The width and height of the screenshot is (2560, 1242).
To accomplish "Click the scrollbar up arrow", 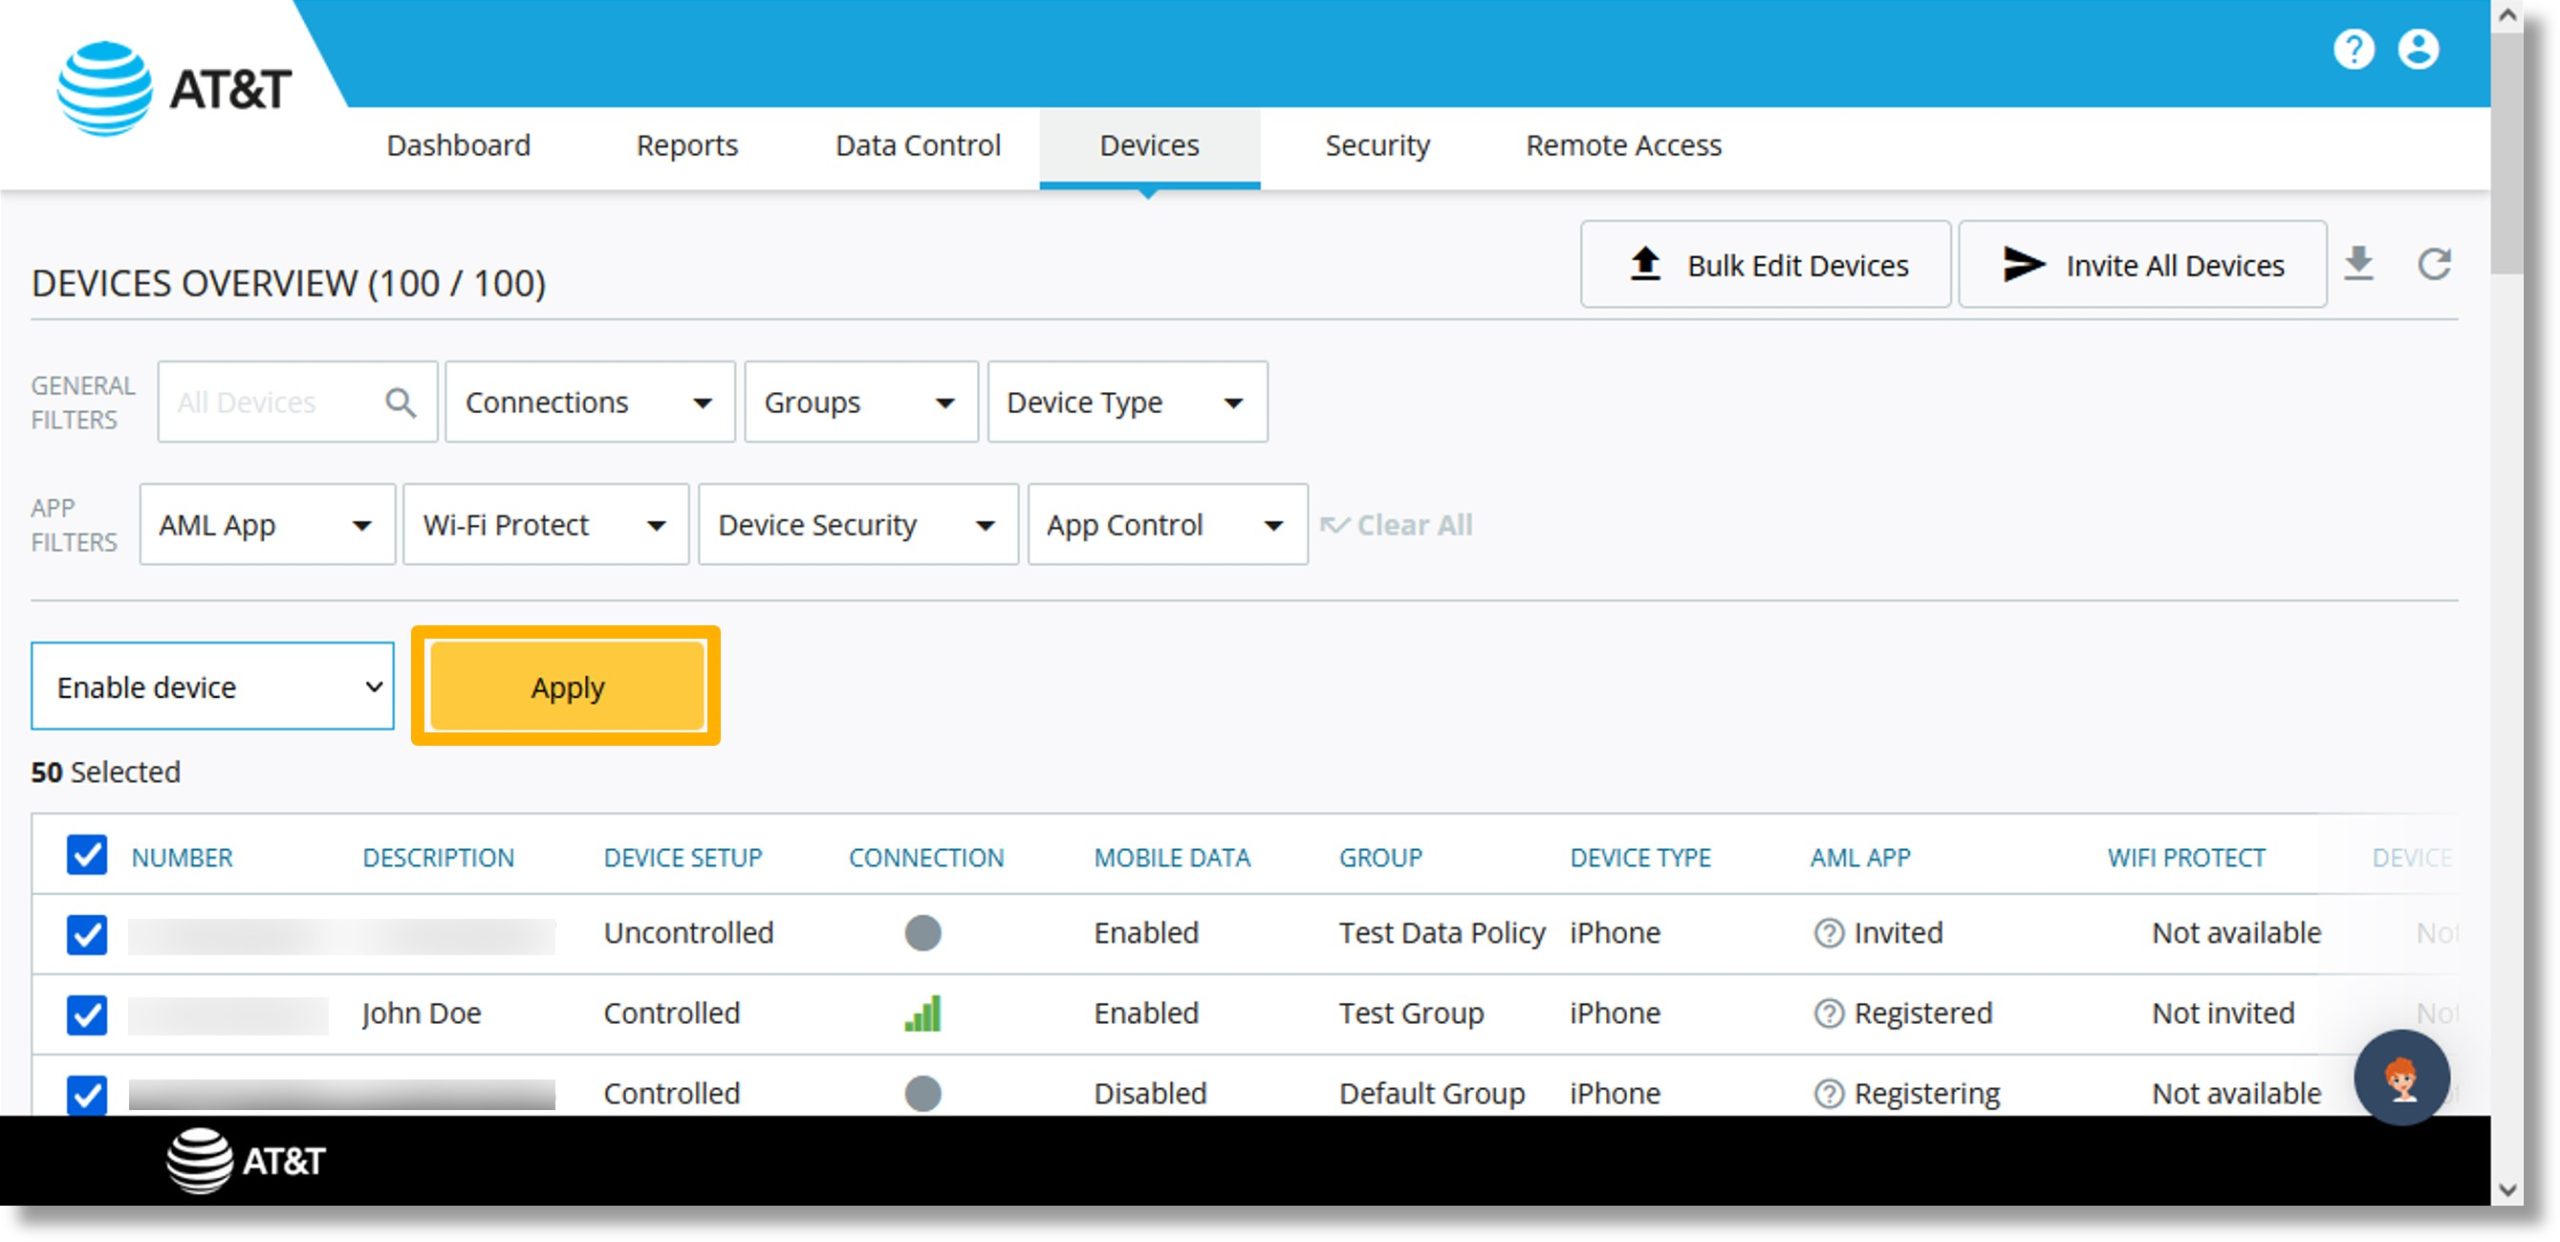I will point(2506,16).
